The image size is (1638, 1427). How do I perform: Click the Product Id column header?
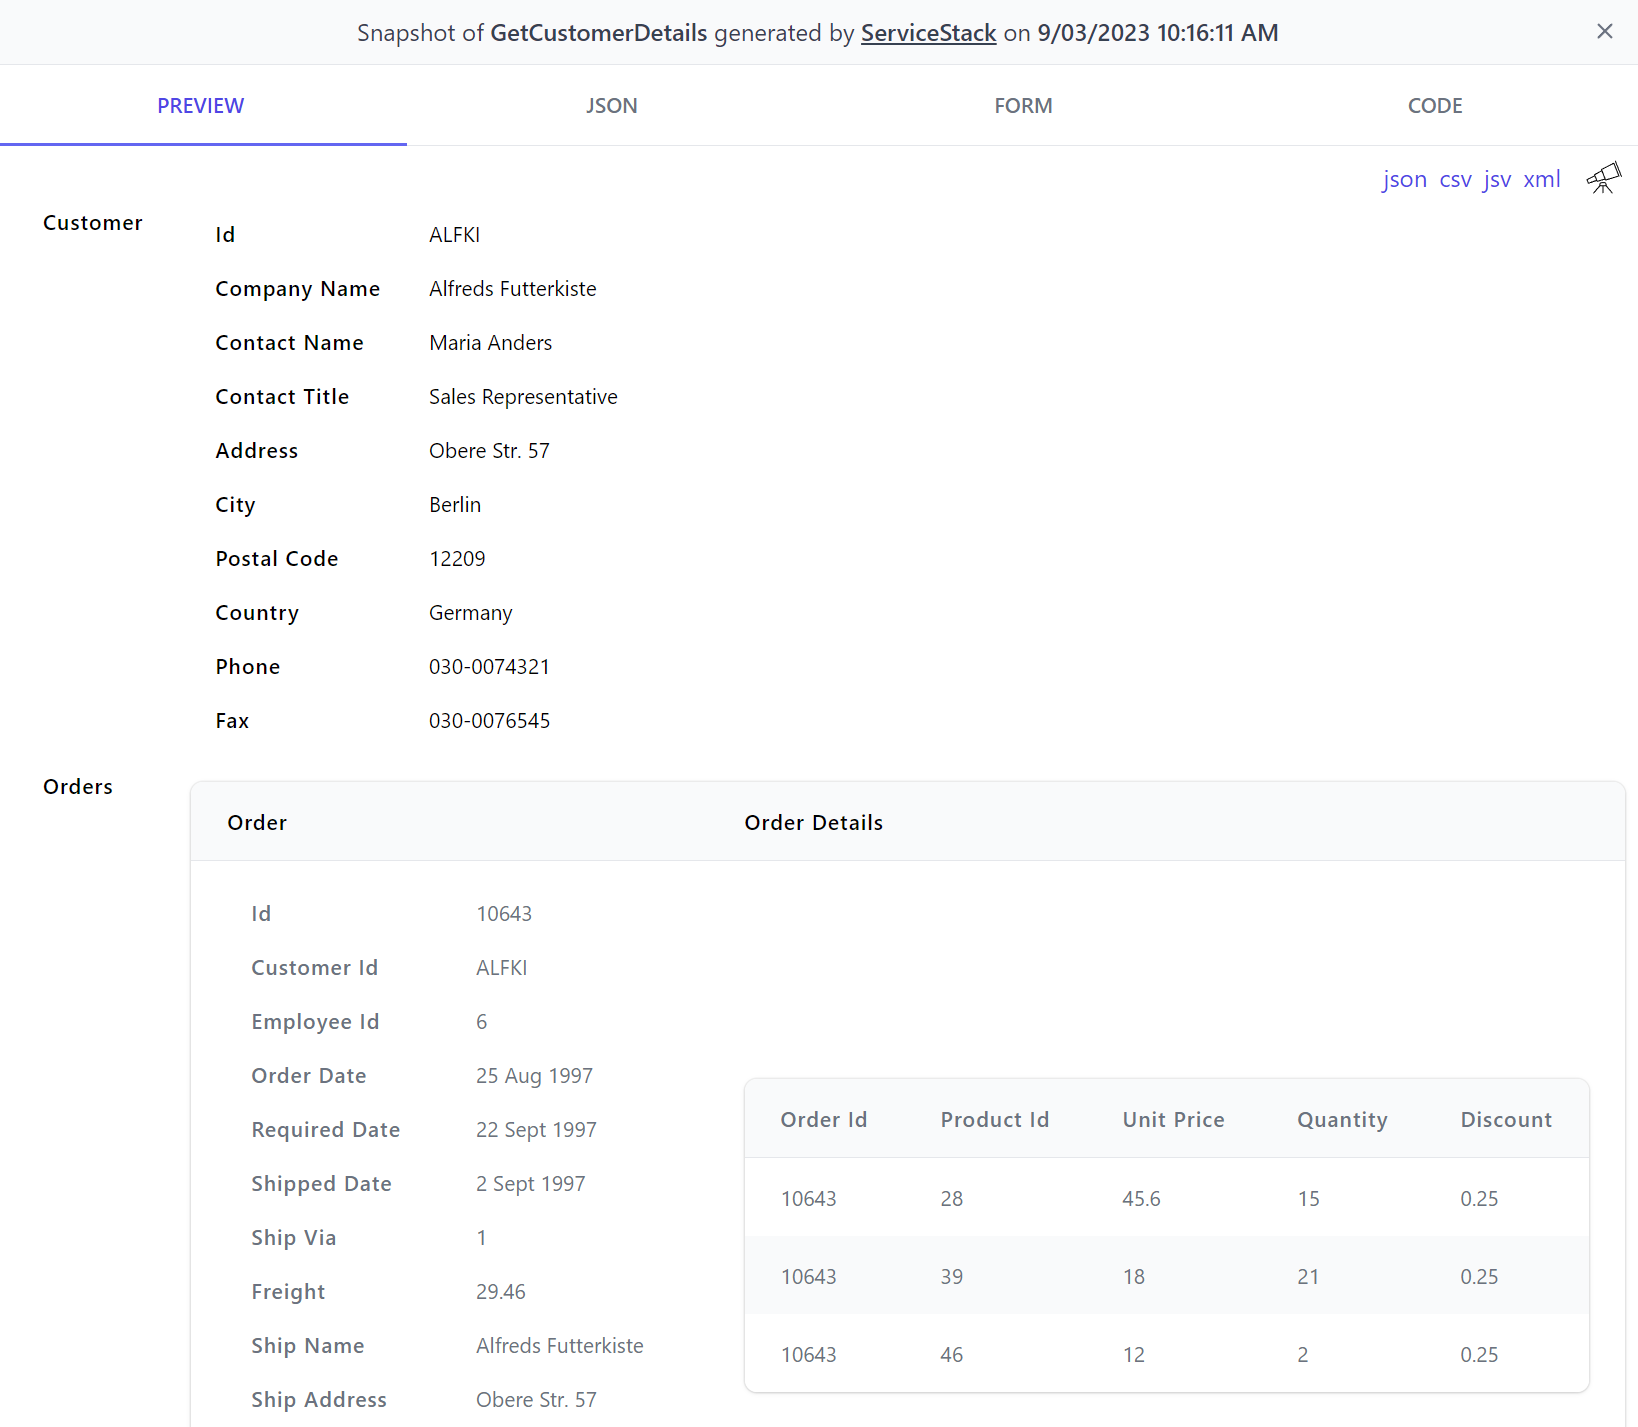(x=995, y=1120)
